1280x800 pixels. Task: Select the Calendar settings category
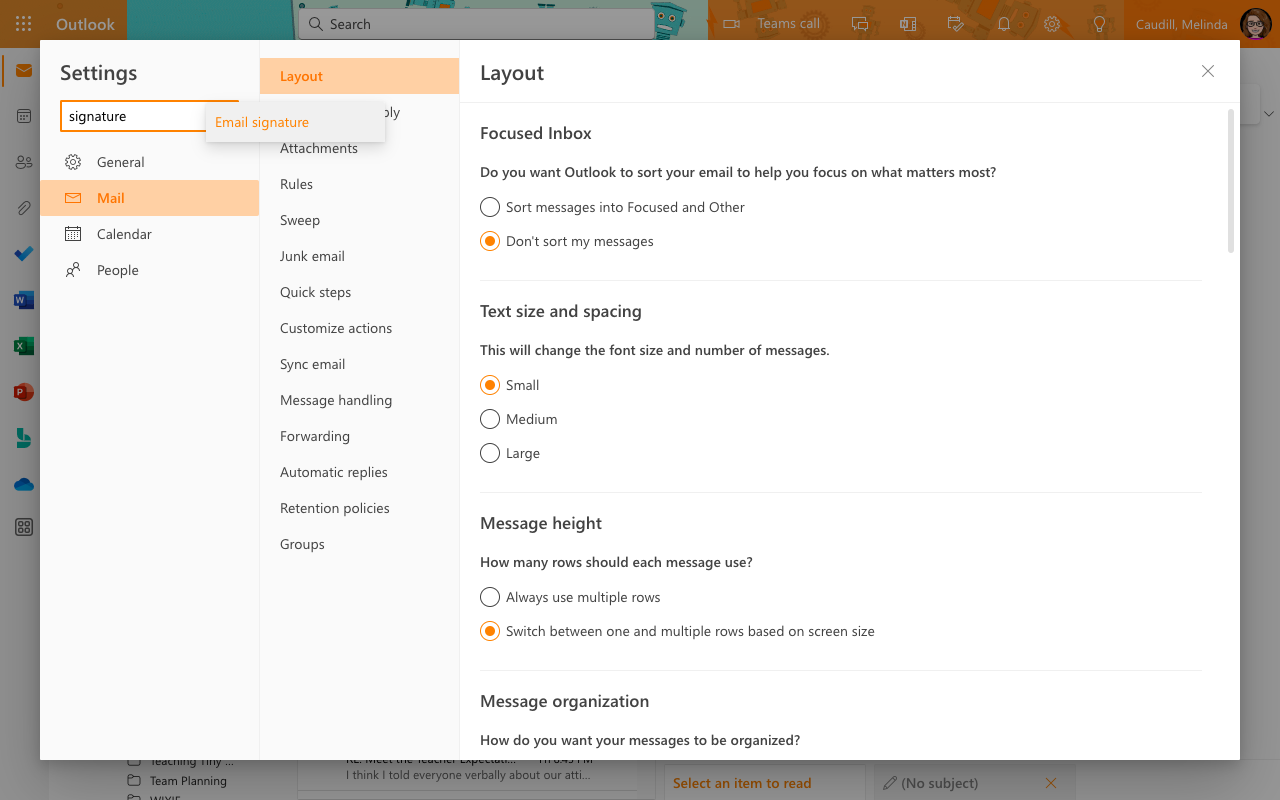tap(149, 234)
